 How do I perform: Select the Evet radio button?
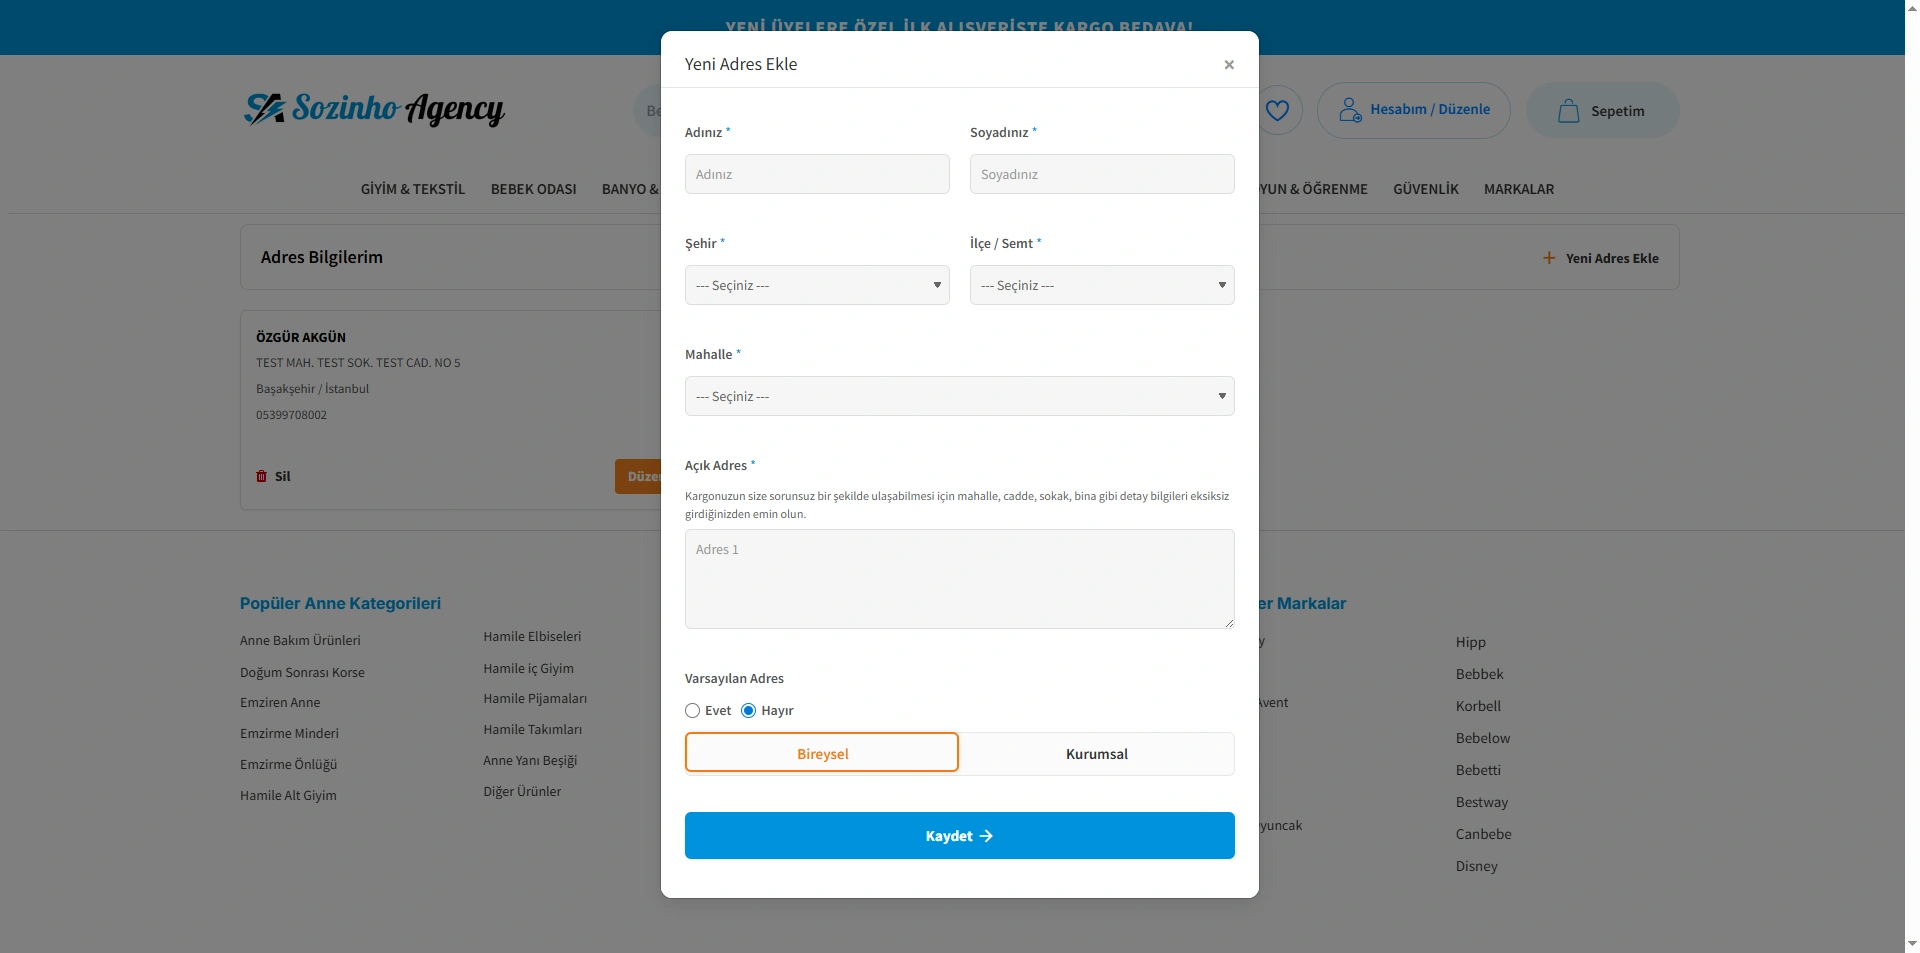point(692,711)
